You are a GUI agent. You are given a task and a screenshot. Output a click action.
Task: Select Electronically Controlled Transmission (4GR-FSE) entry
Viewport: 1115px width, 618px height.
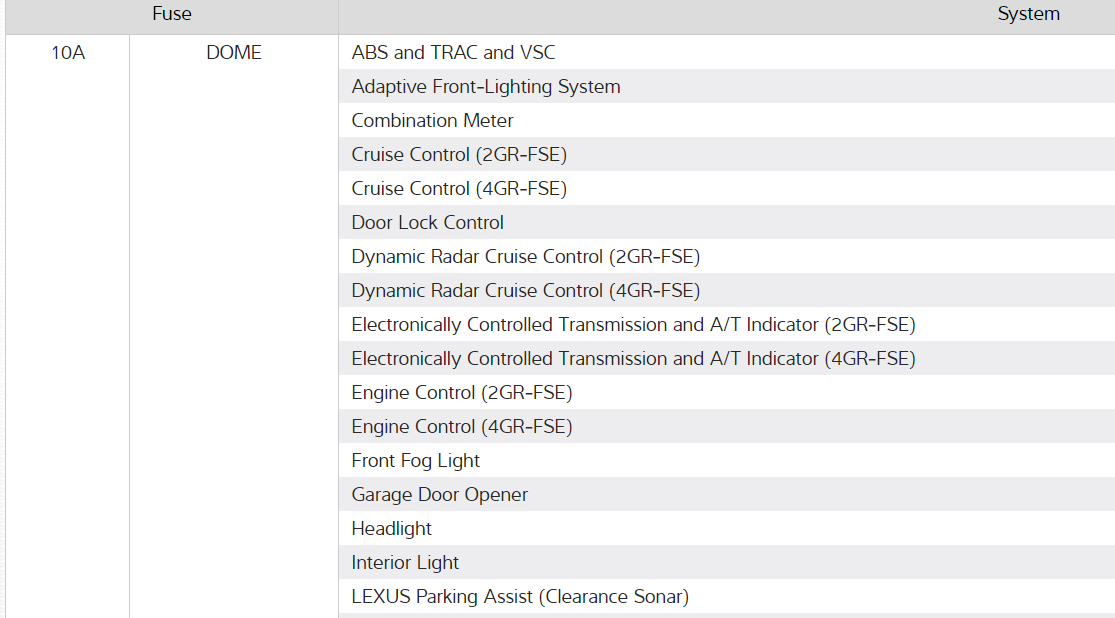coord(633,359)
